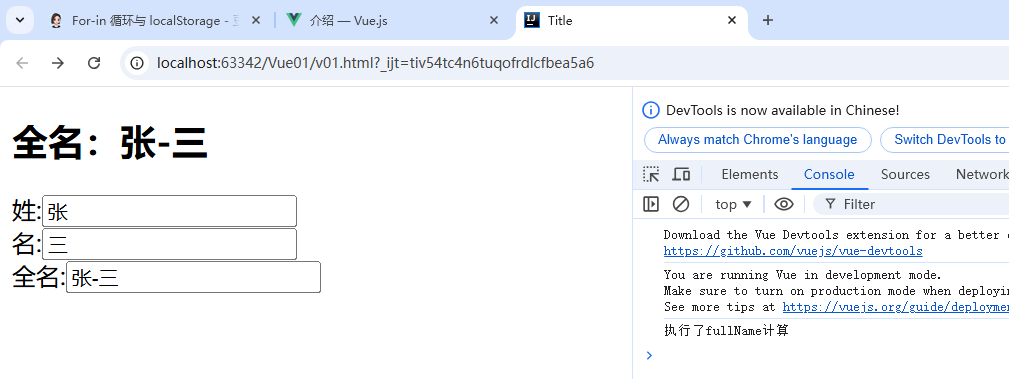Open the top JavaScript context dropdown
1009x379 pixels.
coord(734,204)
